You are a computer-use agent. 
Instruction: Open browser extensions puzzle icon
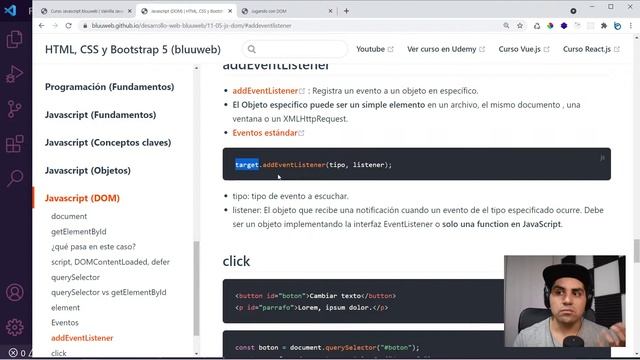(x=604, y=26)
